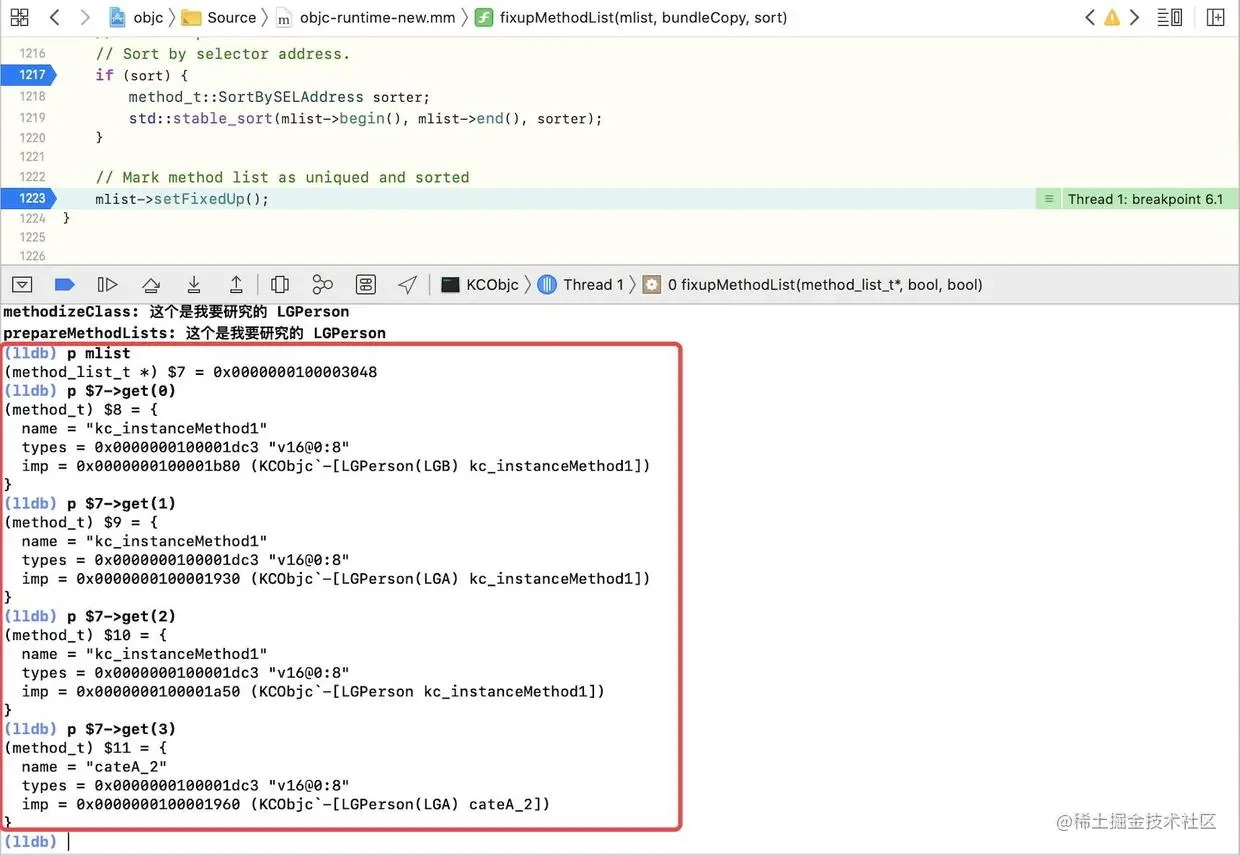The image size is (1240, 855).
Task: Open fixupMethodList symbol jump menu
Action: coord(643,17)
